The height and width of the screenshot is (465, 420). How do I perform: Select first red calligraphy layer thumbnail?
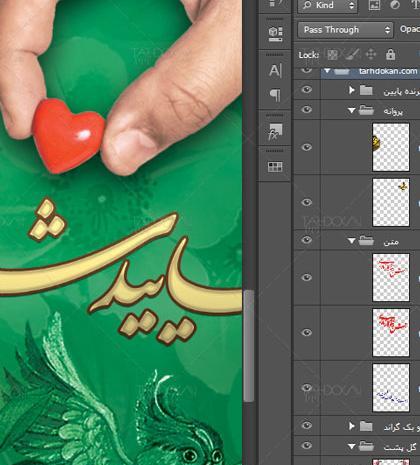pos(391,277)
